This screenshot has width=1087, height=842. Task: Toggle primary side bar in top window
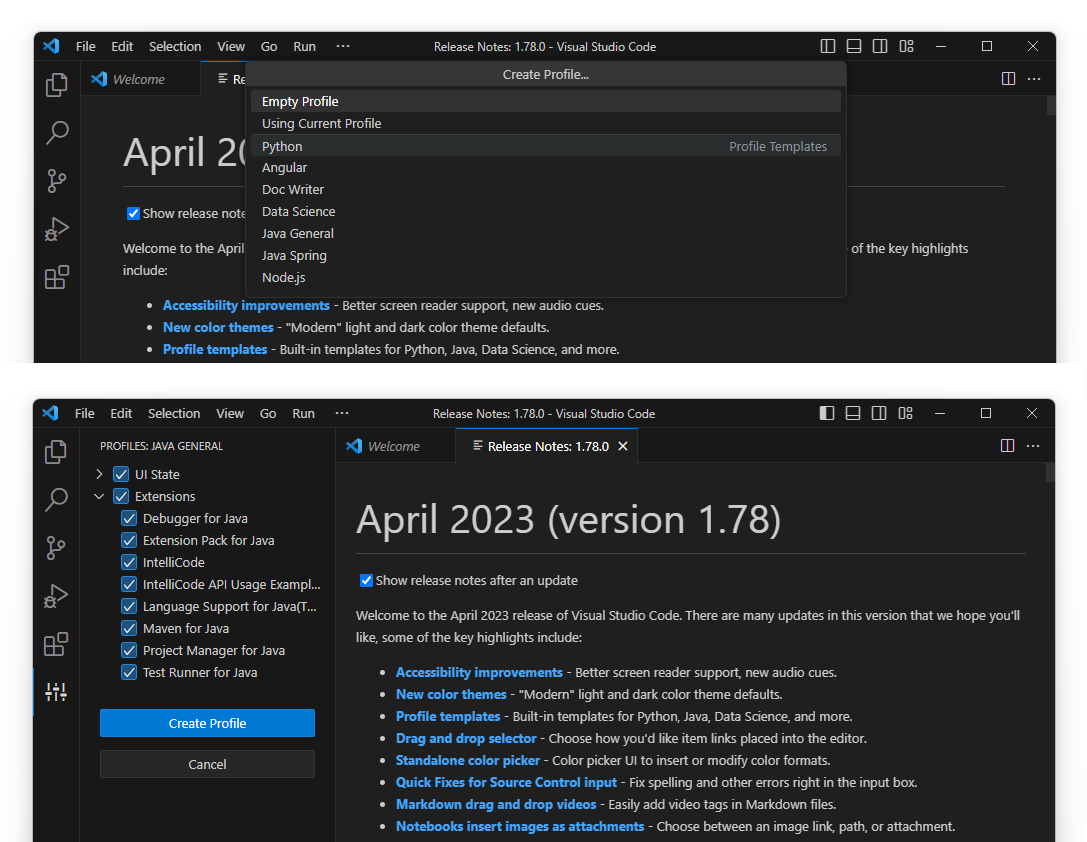(x=828, y=46)
